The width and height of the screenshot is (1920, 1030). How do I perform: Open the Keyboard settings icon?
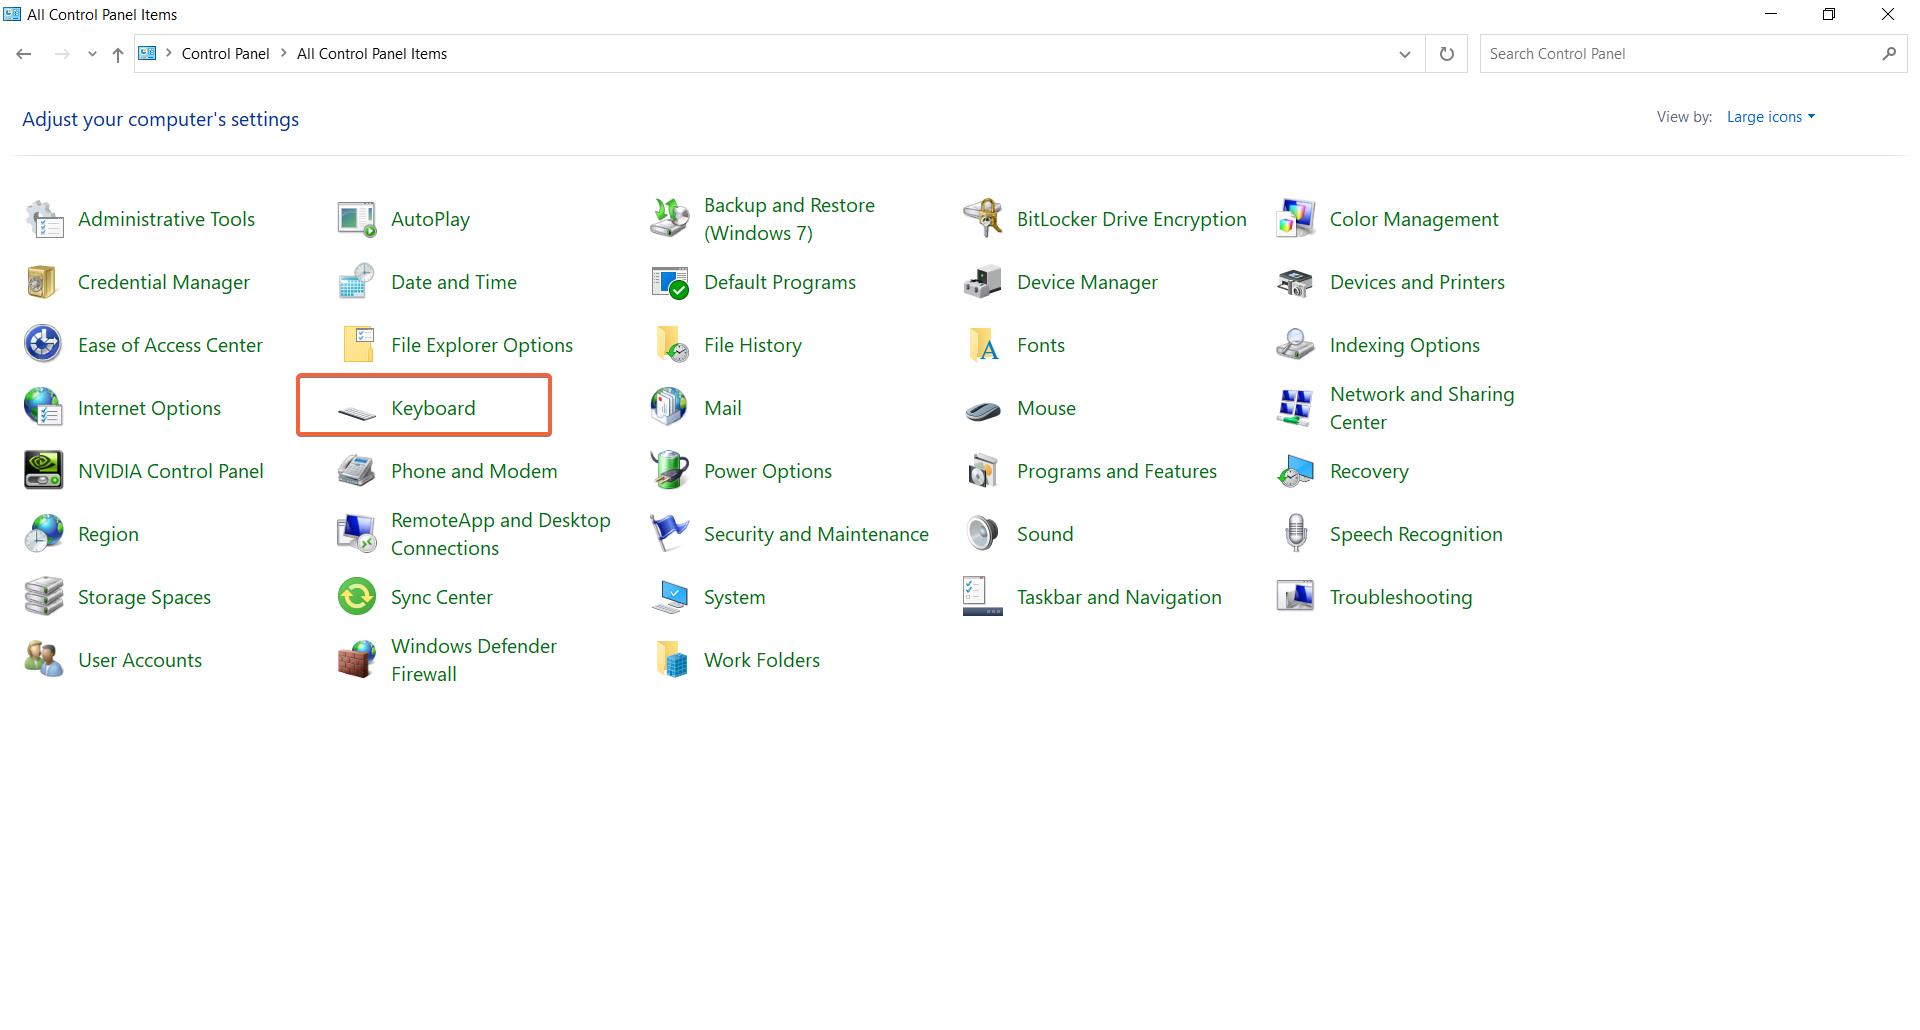point(357,409)
